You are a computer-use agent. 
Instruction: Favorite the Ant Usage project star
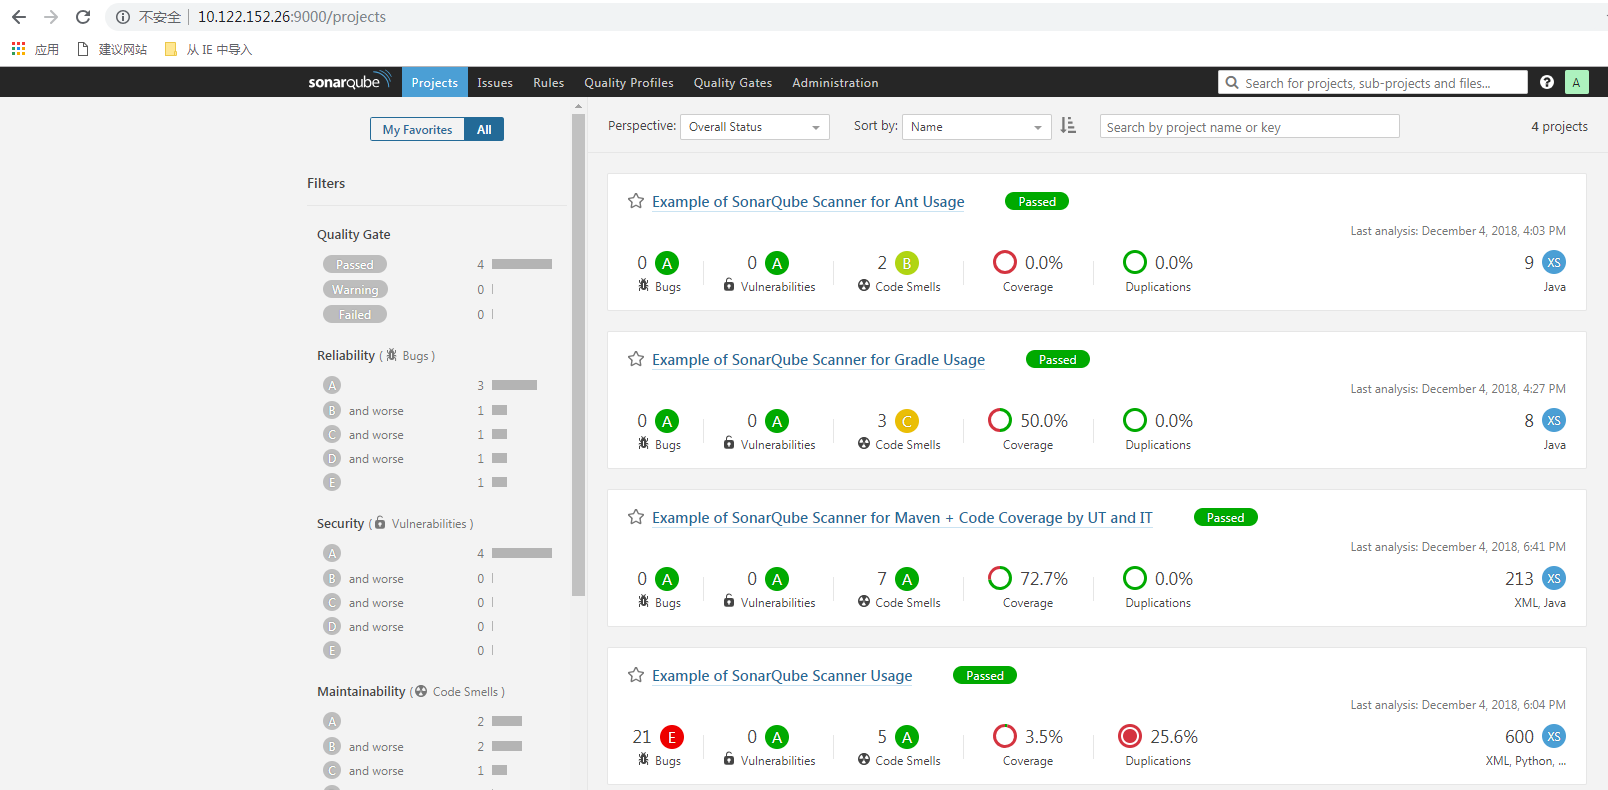[x=635, y=201]
